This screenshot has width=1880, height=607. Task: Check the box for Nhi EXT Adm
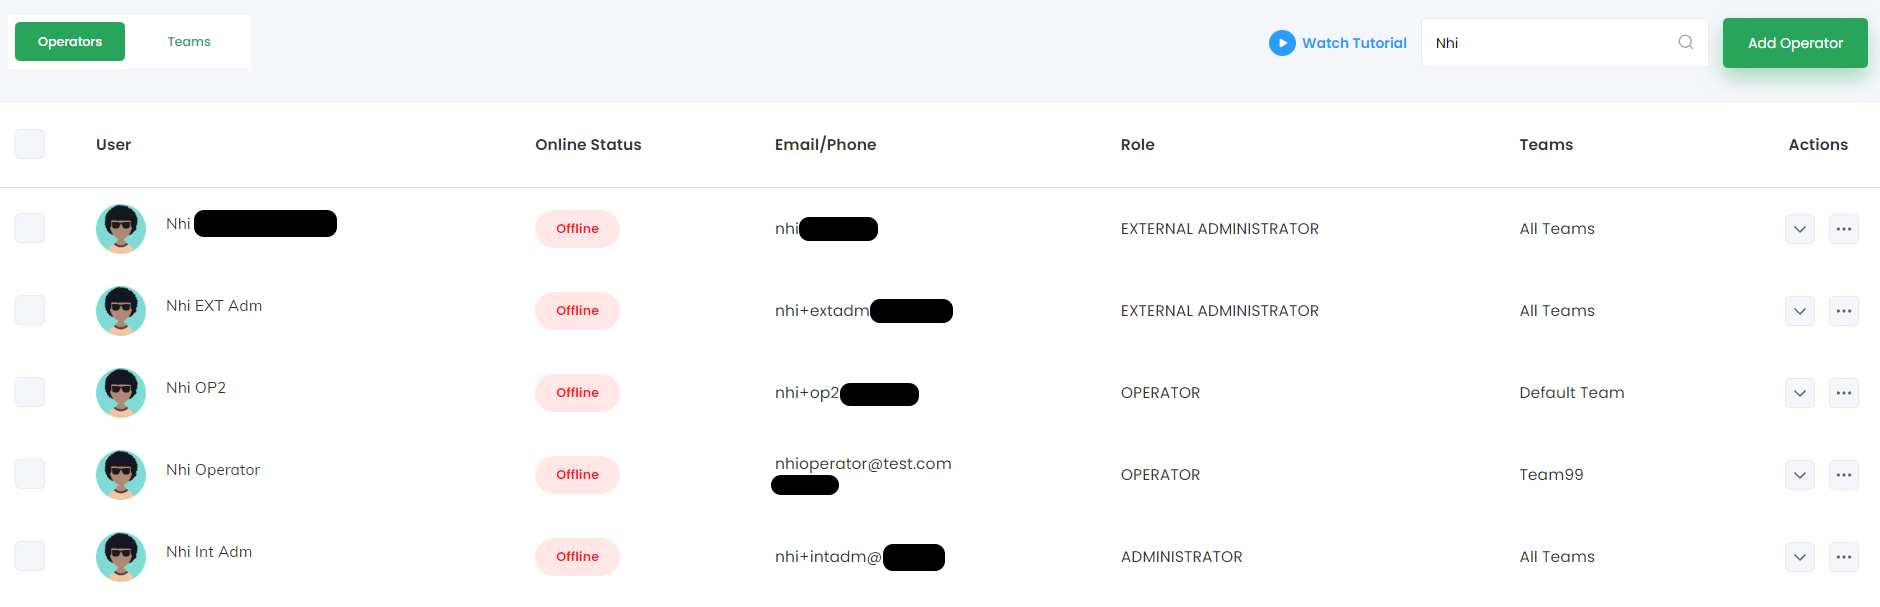point(30,310)
